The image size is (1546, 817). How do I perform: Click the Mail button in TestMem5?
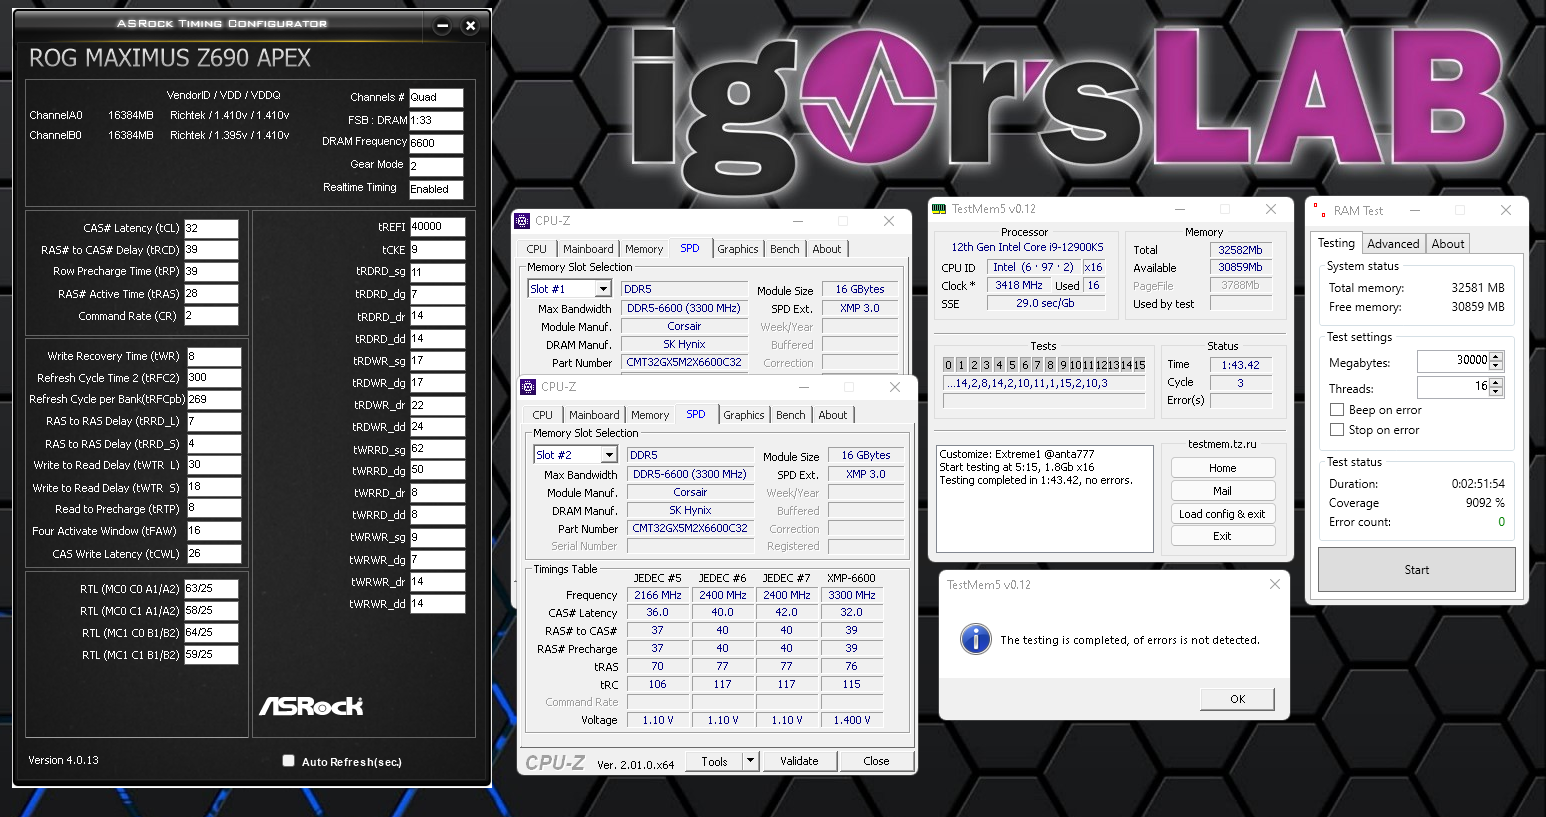click(1223, 491)
